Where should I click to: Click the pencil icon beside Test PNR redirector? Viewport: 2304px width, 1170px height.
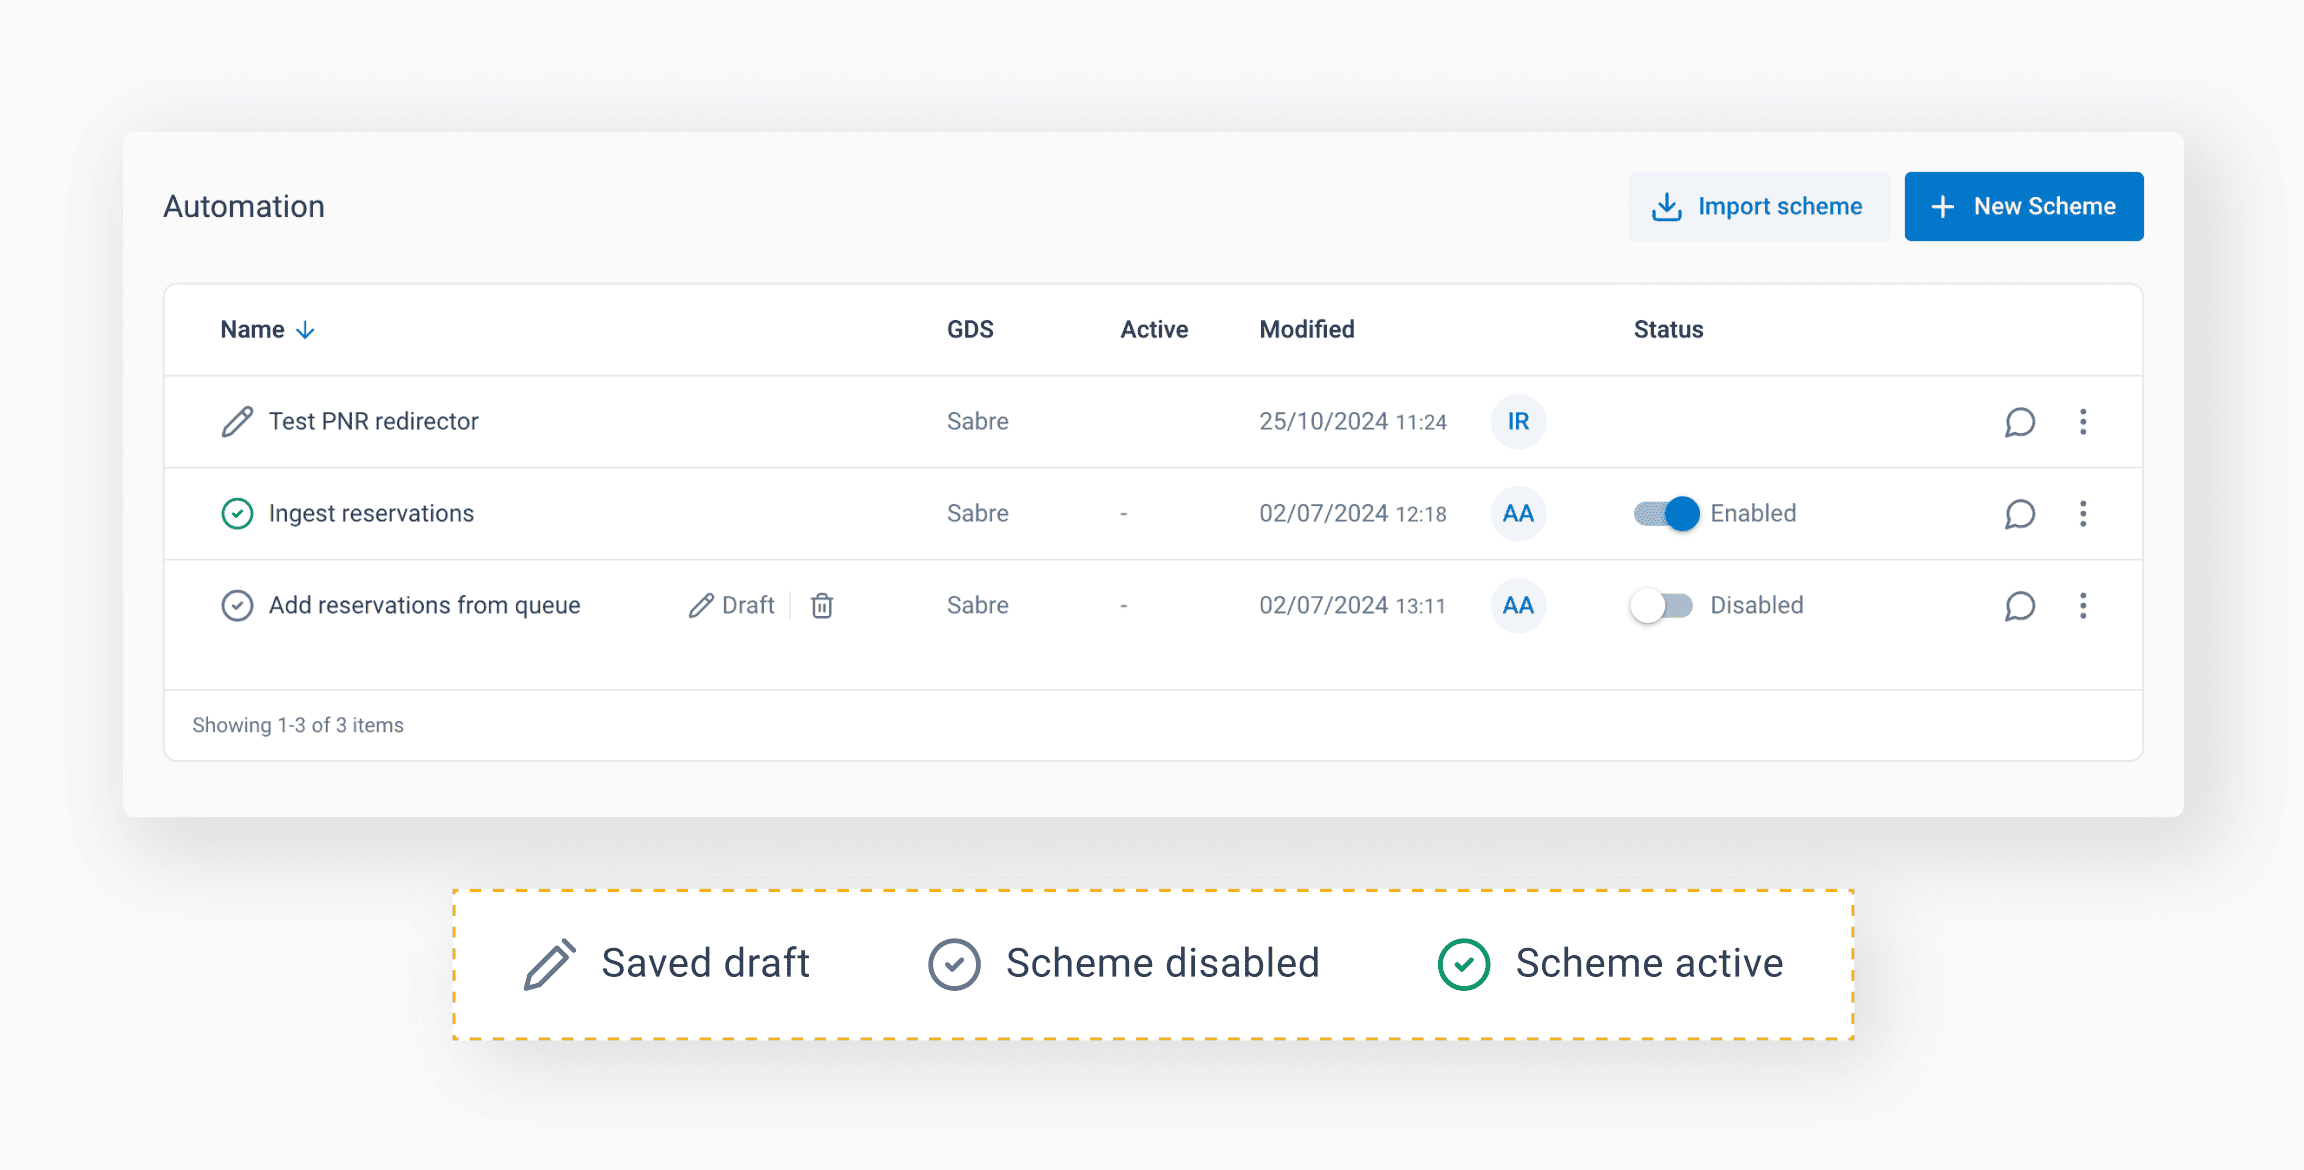pos(237,422)
